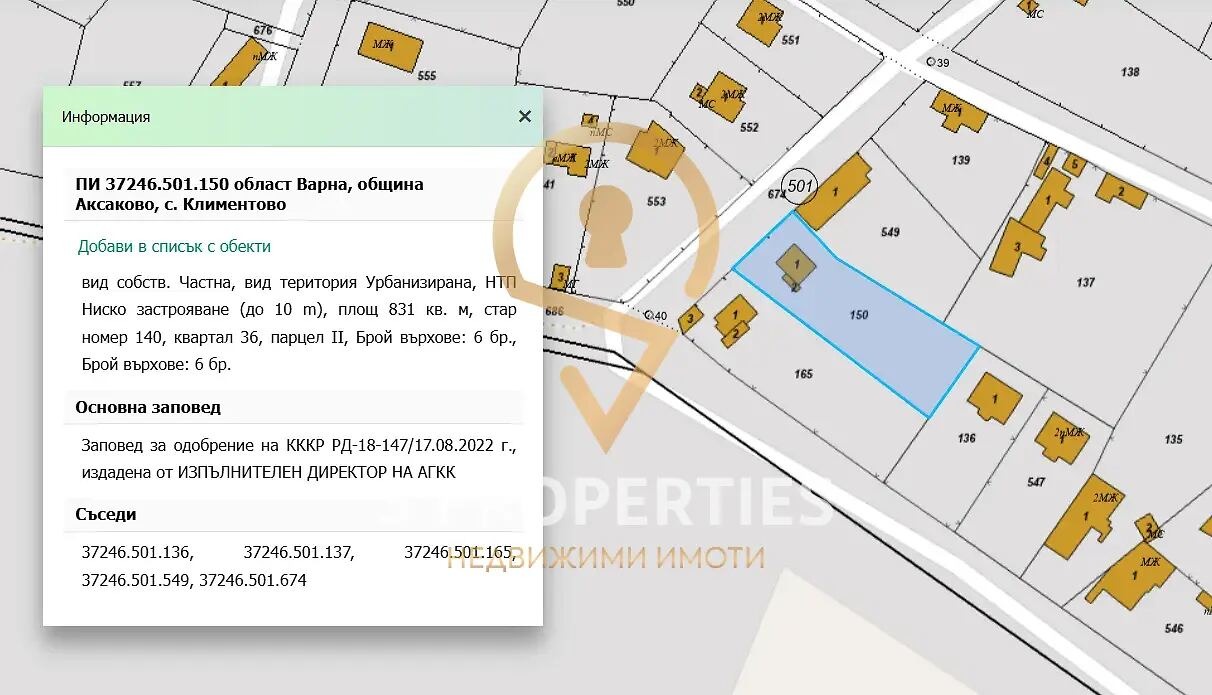Close the Информация panel
Viewport: 1212px width, 695px height.
[x=524, y=116]
